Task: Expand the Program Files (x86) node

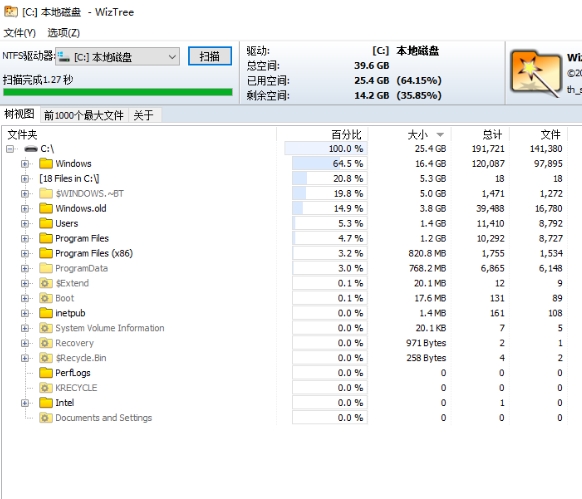Action: [x=25, y=254]
